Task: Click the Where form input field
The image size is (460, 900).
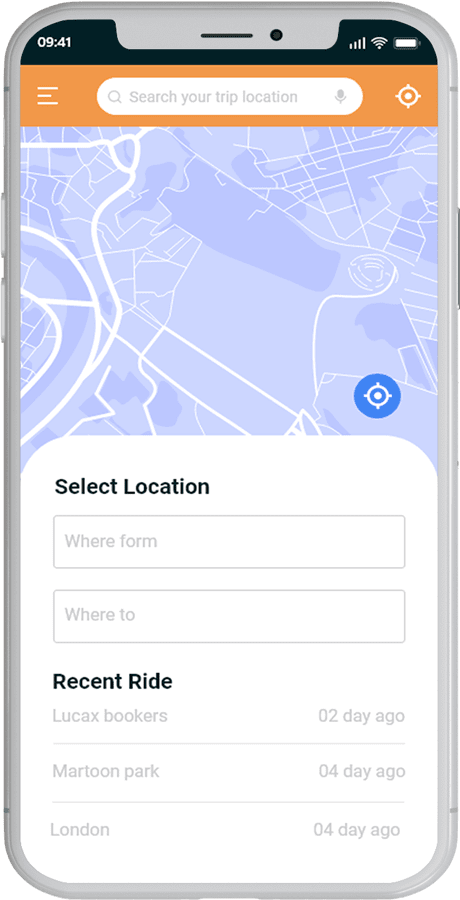Action: click(229, 542)
